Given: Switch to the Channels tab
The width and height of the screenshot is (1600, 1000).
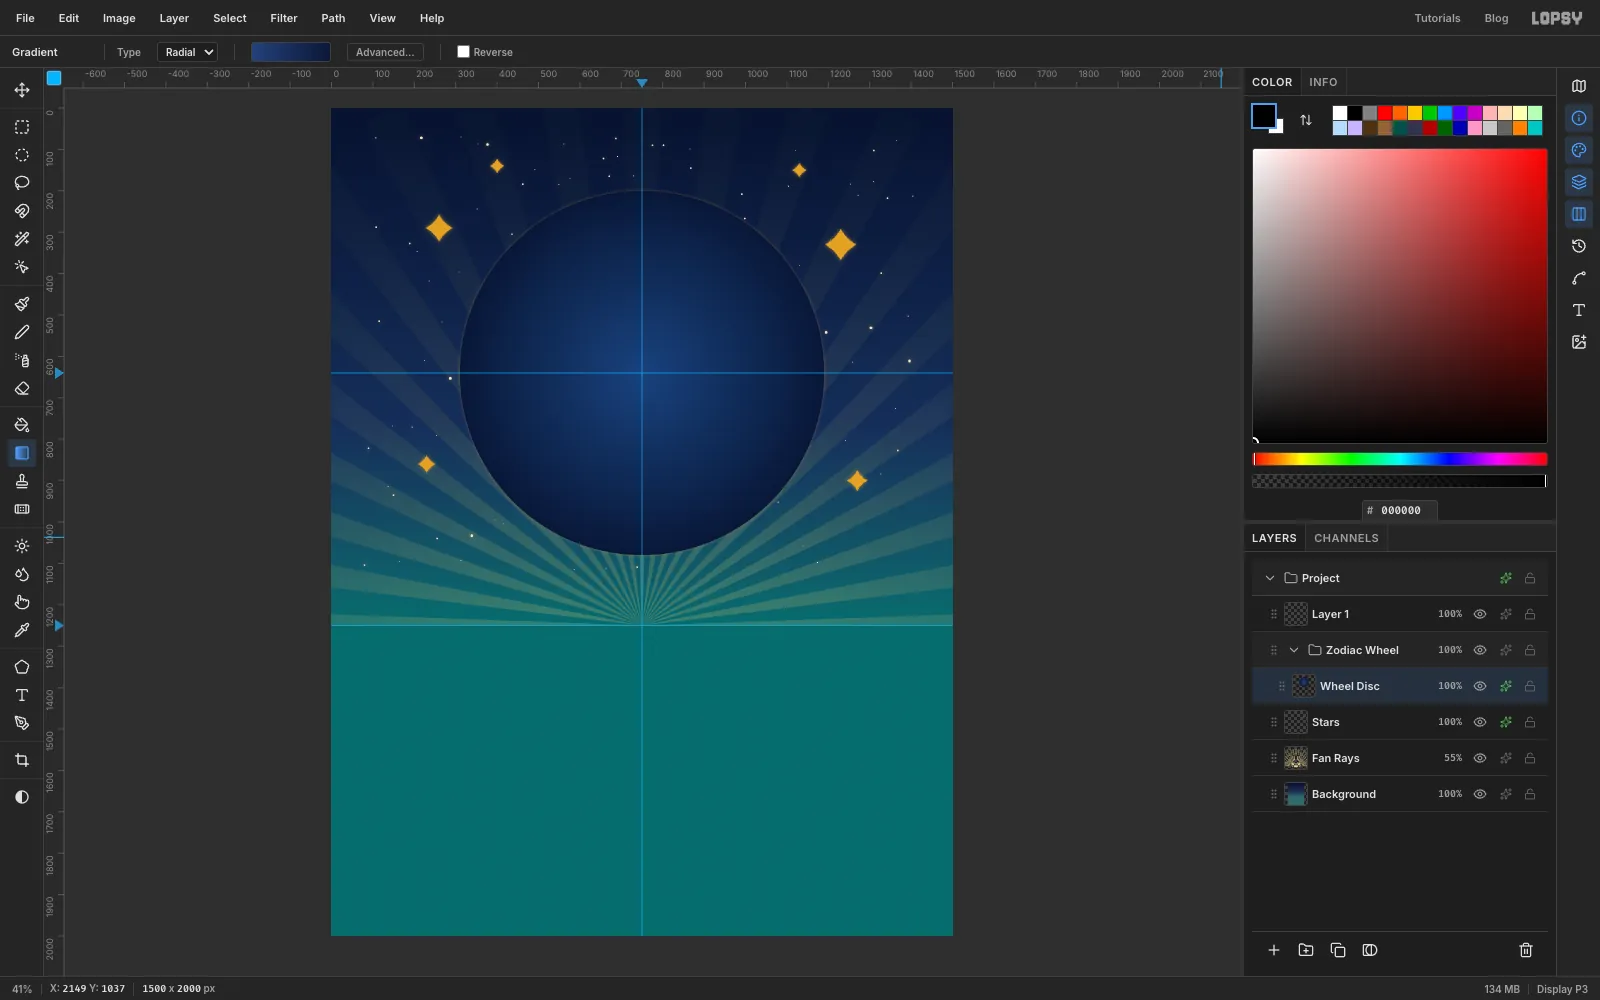Looking at the screenshot, I should 1346,538.
